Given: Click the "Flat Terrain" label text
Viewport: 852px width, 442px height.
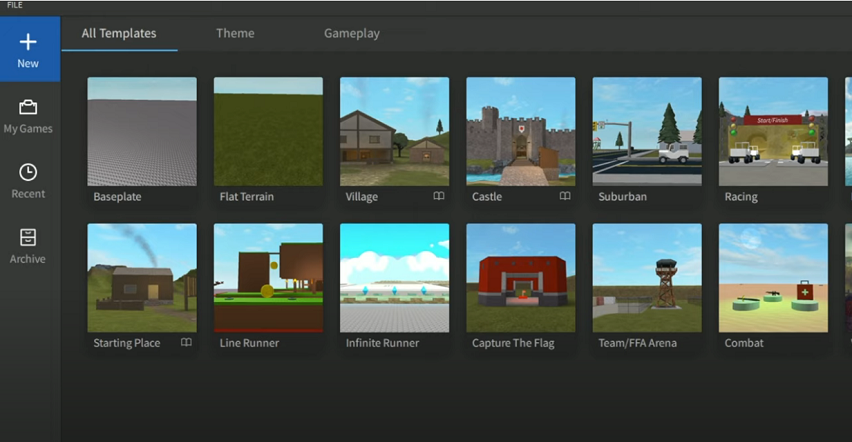Looking at the screenshot, I should click(247, 197).
